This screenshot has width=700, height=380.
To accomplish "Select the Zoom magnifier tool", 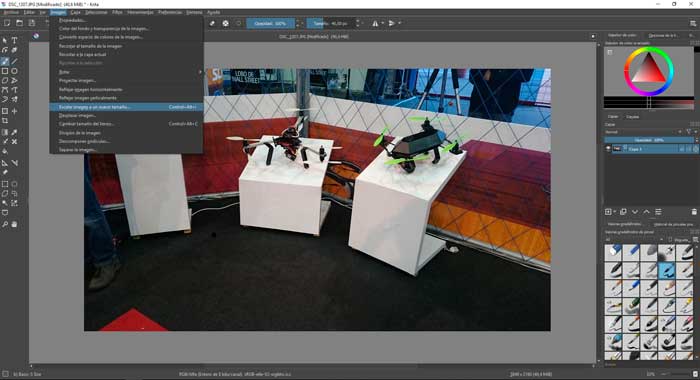I will pyautogui.click(x=5, y=225).
